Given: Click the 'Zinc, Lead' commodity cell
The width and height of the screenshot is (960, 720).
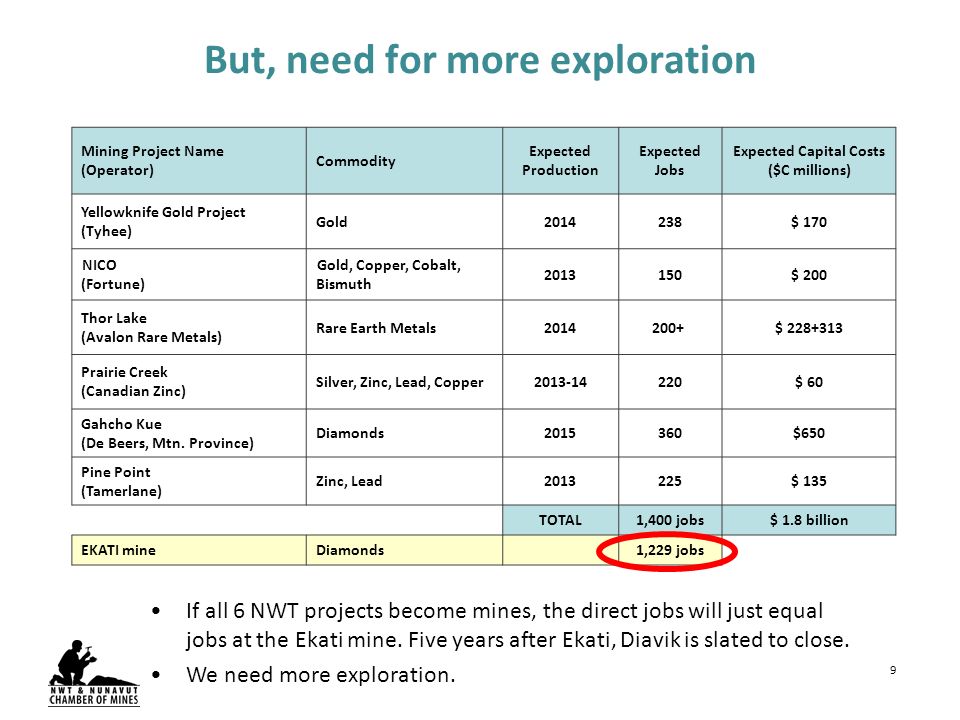Looking at the screenshot, I should [x=404, y=481].
